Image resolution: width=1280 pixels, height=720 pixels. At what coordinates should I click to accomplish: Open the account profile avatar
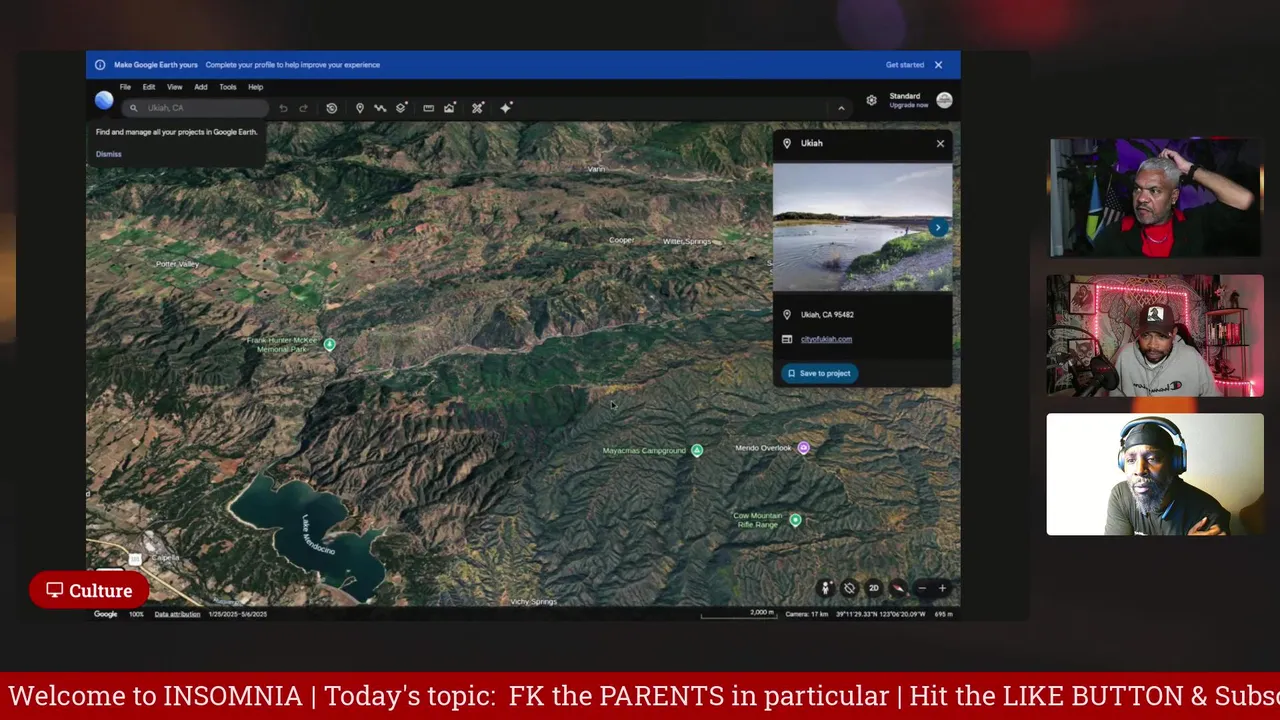point(944,100)
